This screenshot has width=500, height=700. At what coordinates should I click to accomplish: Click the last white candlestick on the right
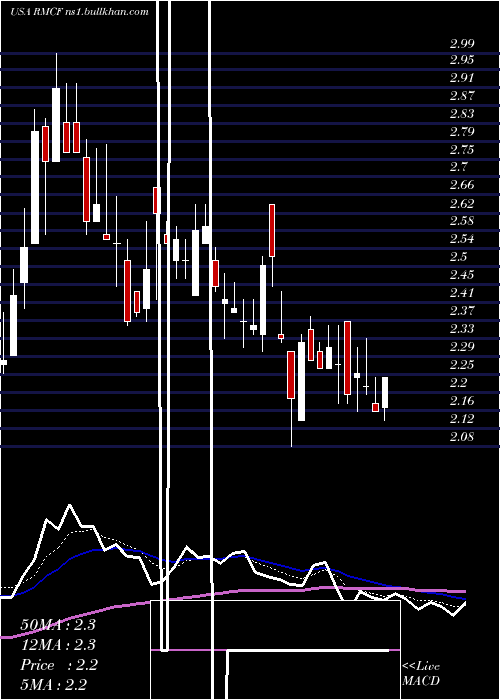(385, 392)
